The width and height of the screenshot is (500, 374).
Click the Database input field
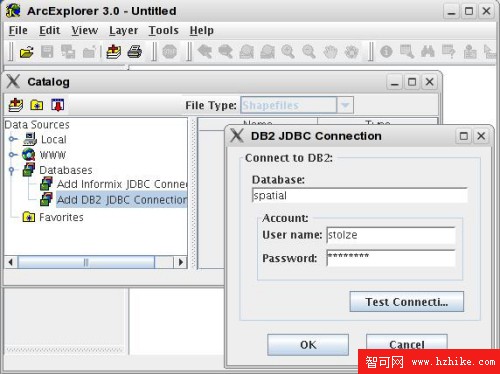coord(360,195)
